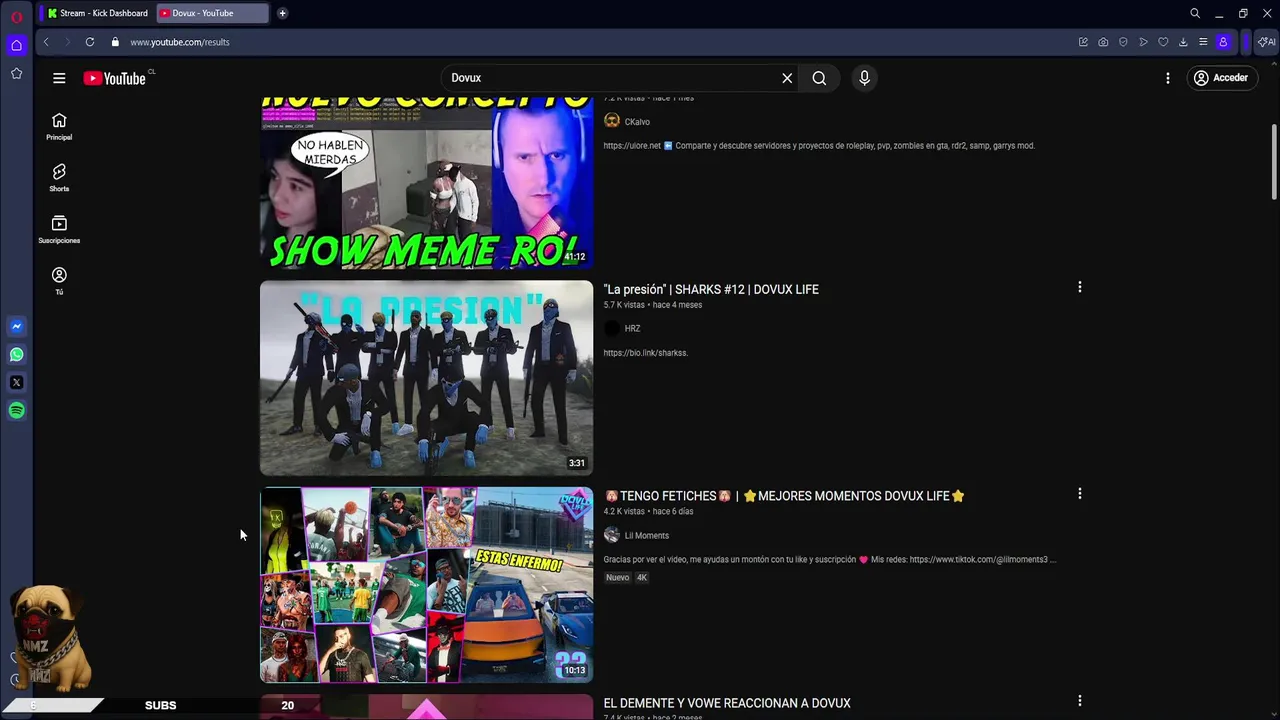Open the Opera main menu logo
This screenshot has height=720, width=1280.
(16, 16)
